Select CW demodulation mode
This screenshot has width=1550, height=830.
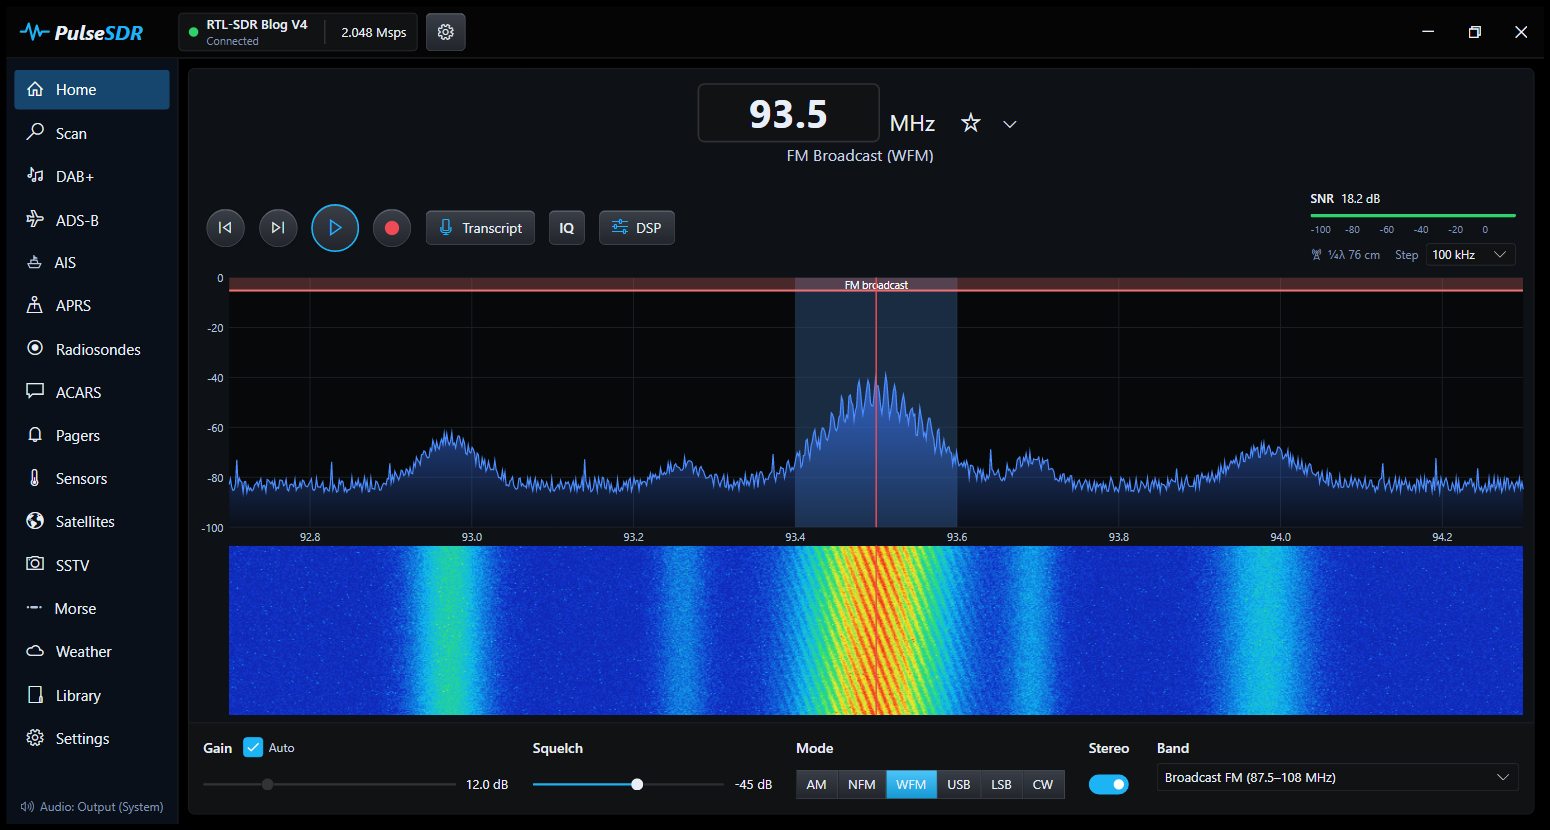point(1043,784)
